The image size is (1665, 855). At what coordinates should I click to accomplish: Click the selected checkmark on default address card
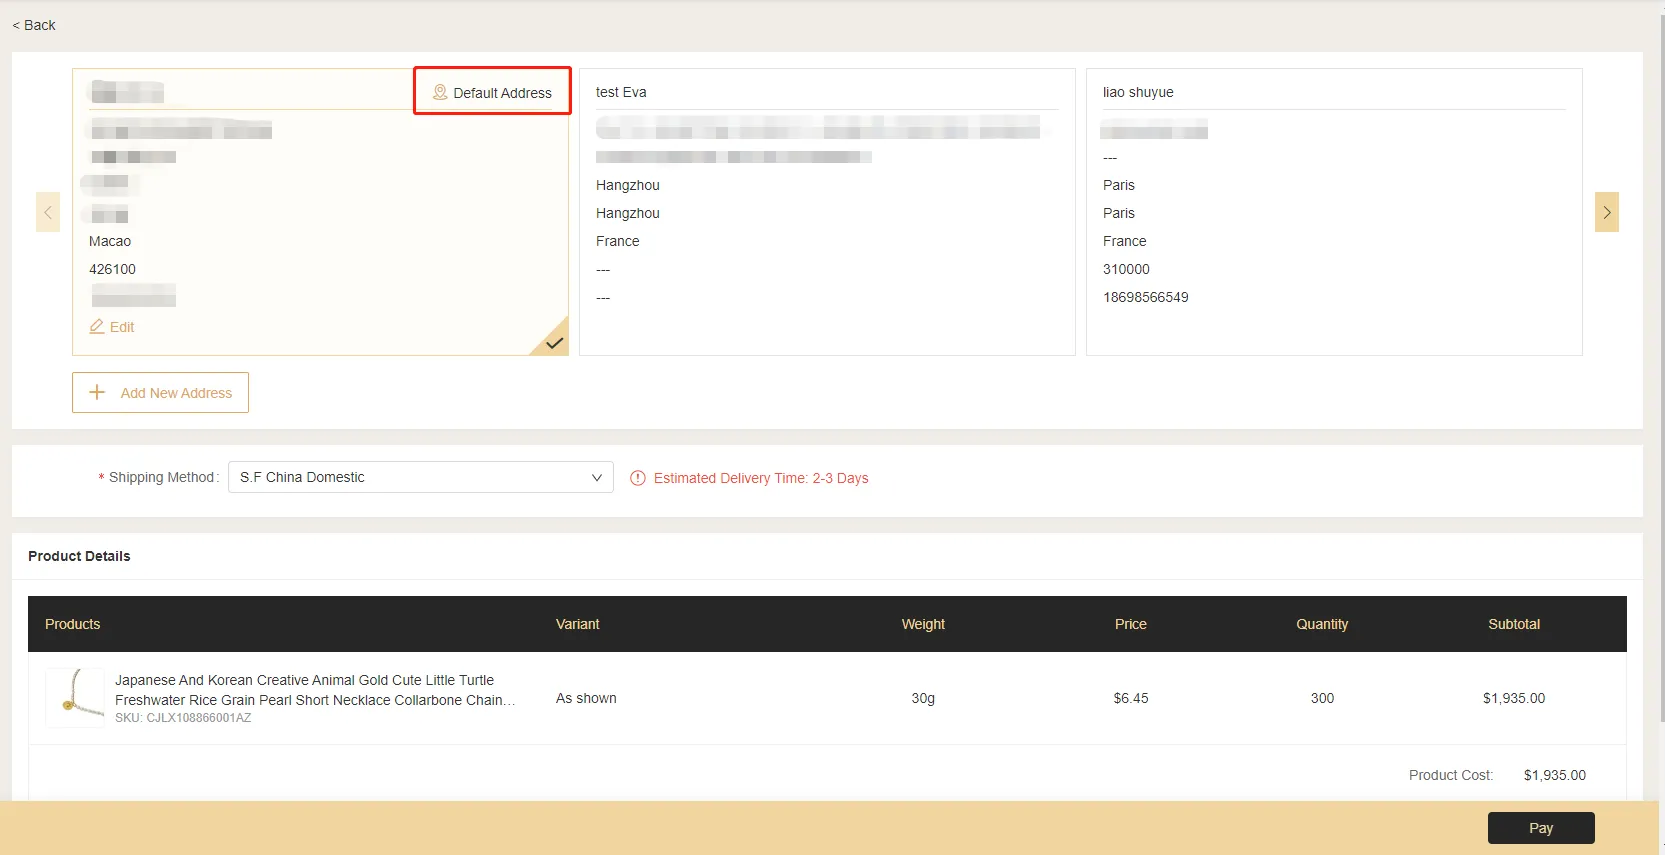554,342
